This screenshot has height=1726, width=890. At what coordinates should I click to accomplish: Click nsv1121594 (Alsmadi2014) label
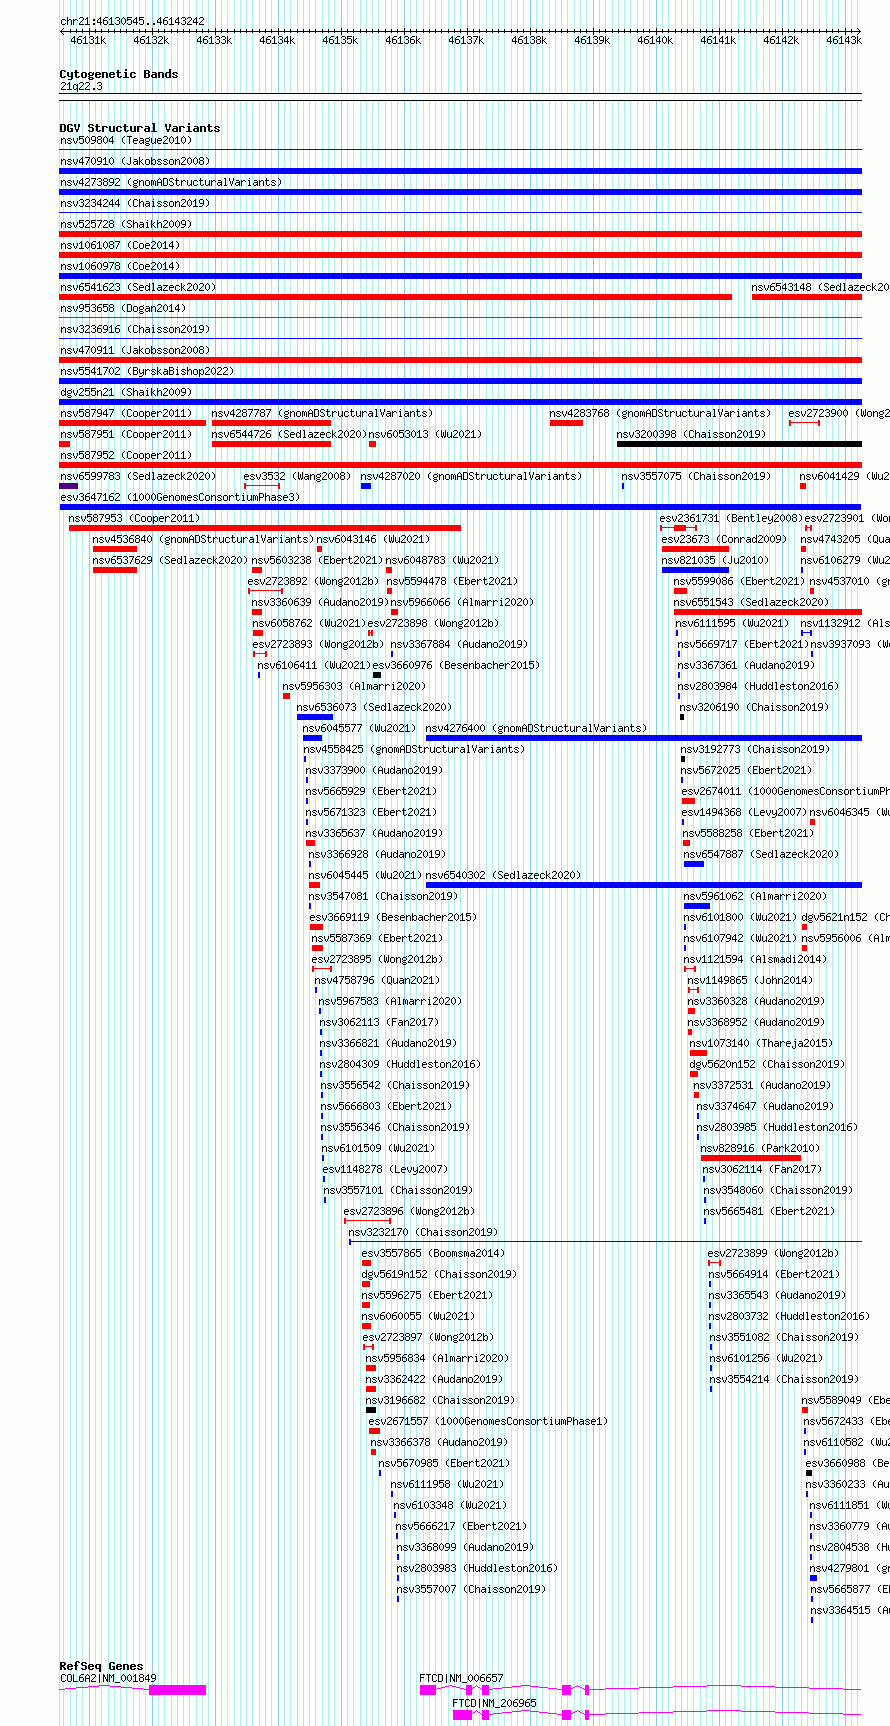click(755, 959)
